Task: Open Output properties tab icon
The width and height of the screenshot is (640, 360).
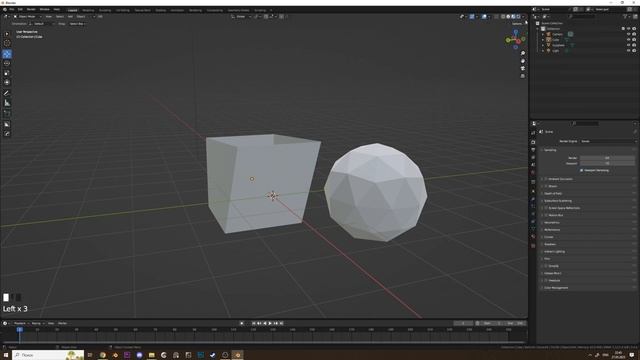Action: click(x=533, y=150)
